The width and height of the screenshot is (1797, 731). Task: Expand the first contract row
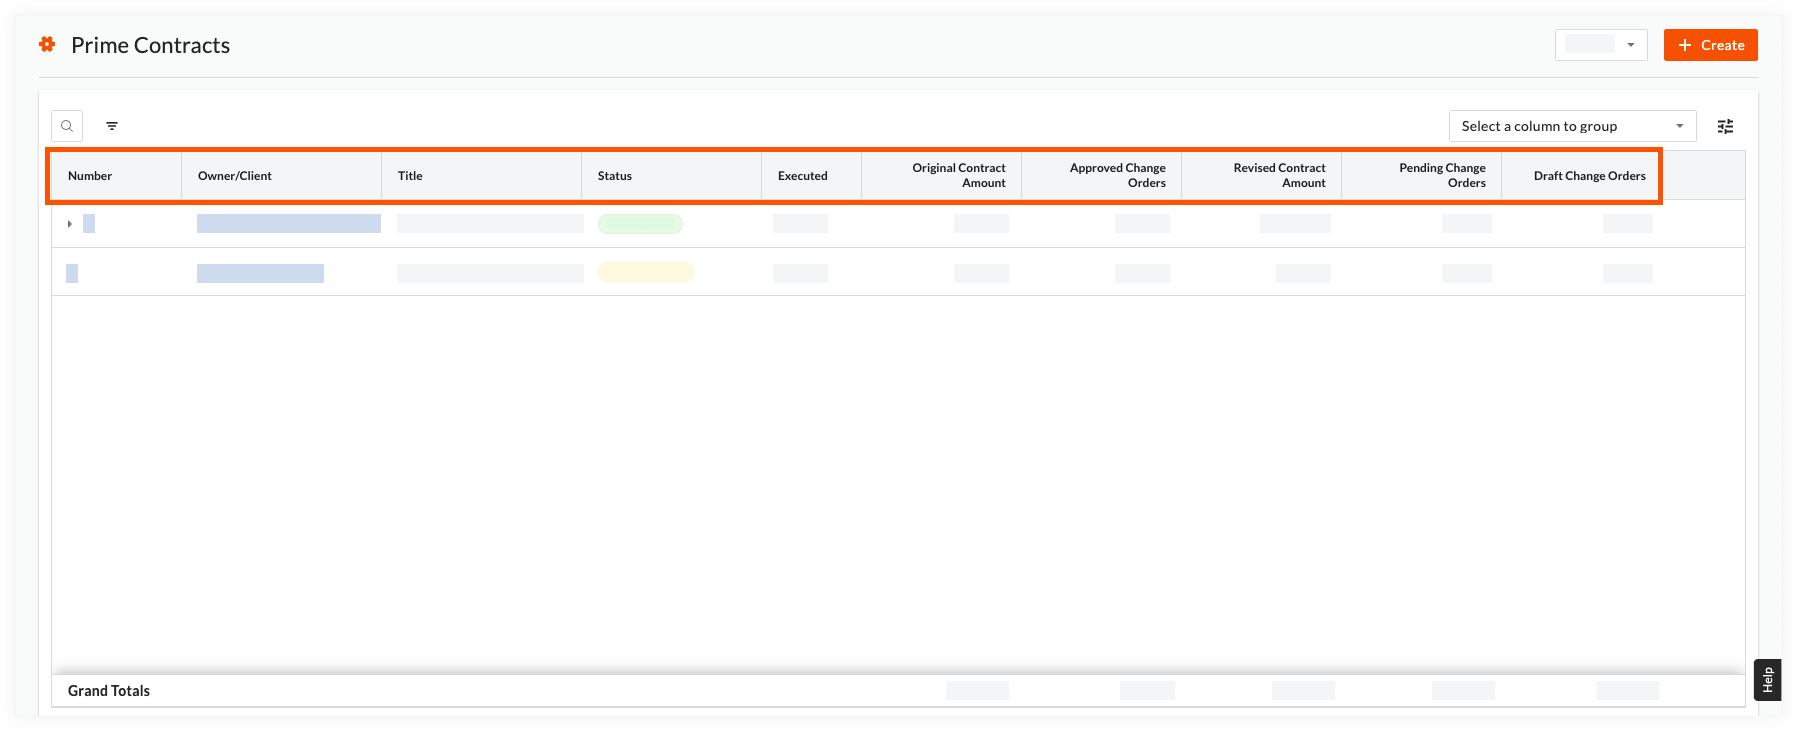69,224
